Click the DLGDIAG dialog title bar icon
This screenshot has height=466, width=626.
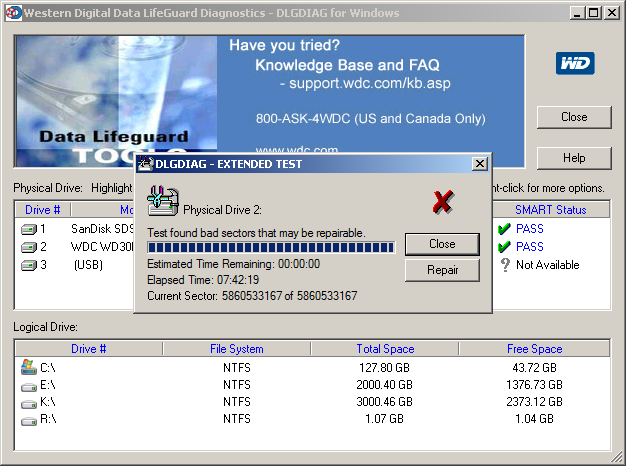click(146, 164)
